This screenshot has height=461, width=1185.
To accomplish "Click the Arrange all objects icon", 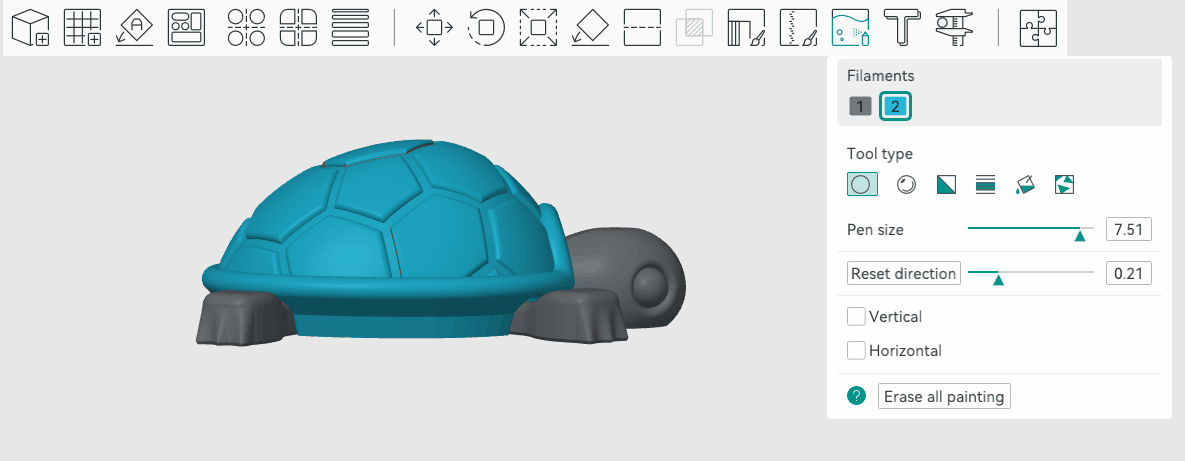I will pyautogui.click(x=186, y=28).
